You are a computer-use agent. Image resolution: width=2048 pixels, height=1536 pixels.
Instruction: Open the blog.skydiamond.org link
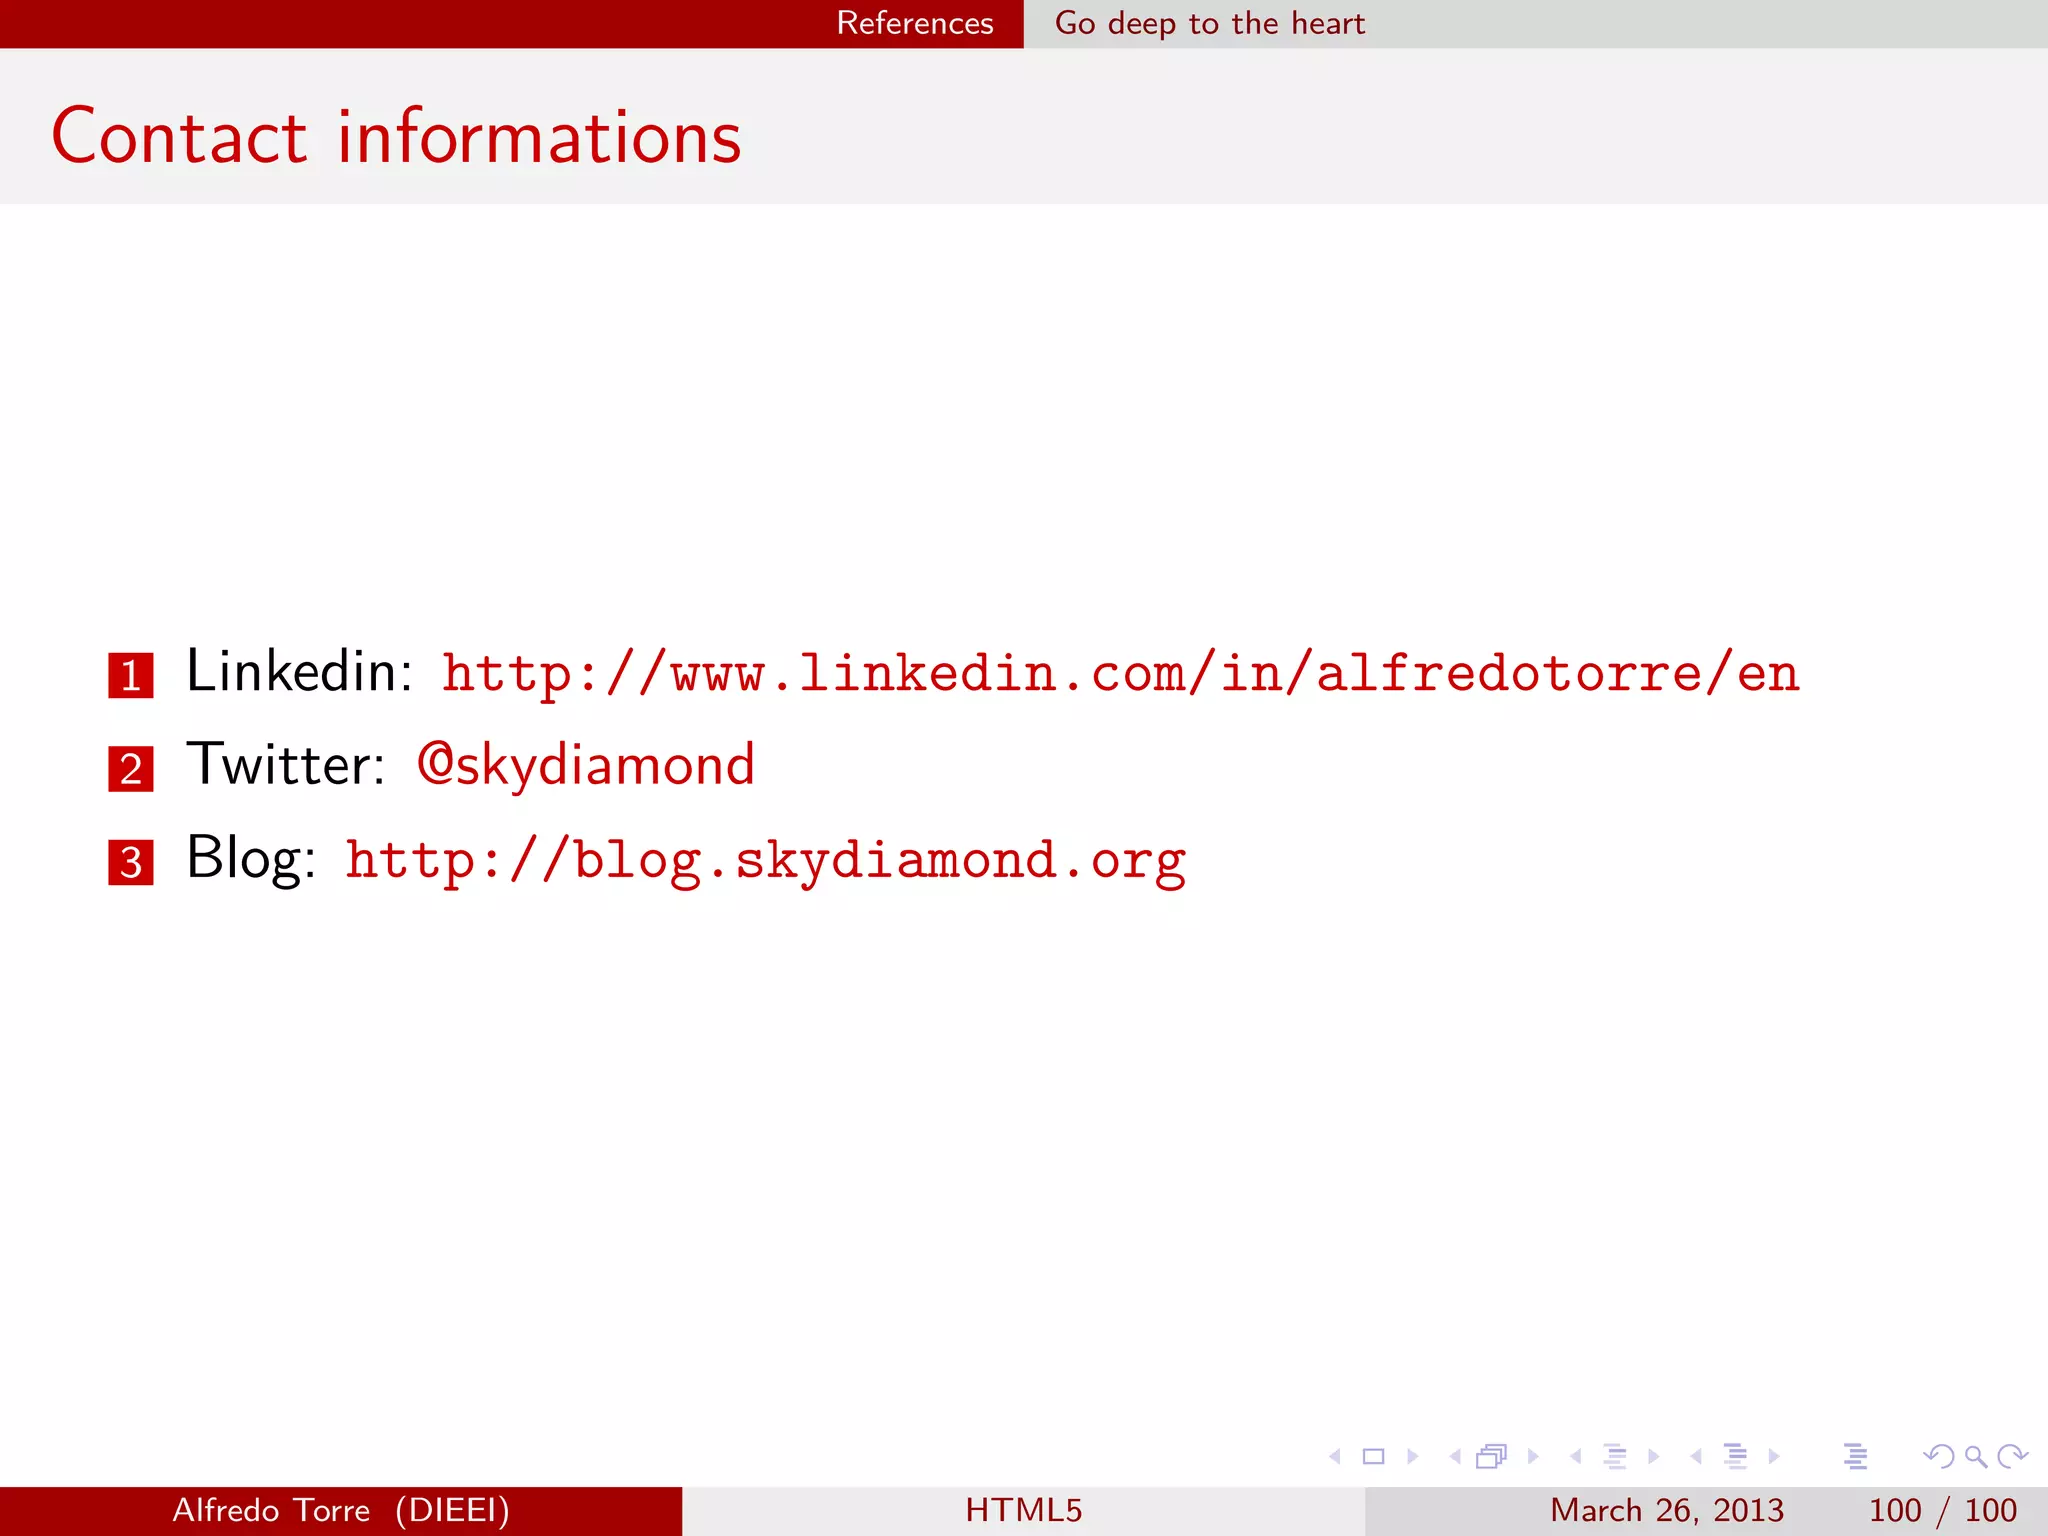tap(765, 860)
